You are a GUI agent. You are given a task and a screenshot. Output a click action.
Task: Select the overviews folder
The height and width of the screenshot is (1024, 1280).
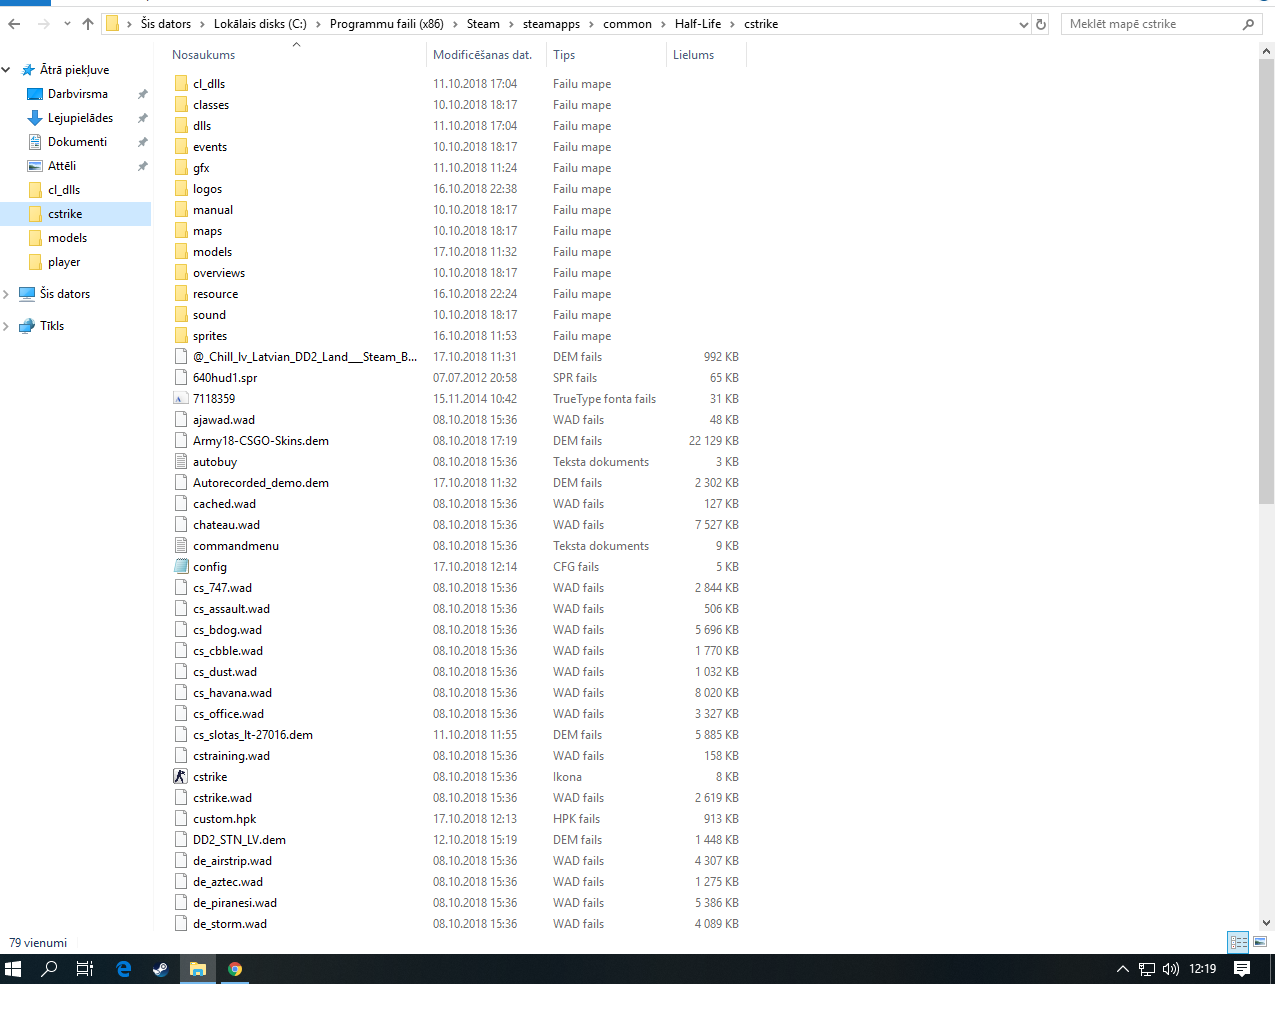pyautogui.click(x=219, y=273)
